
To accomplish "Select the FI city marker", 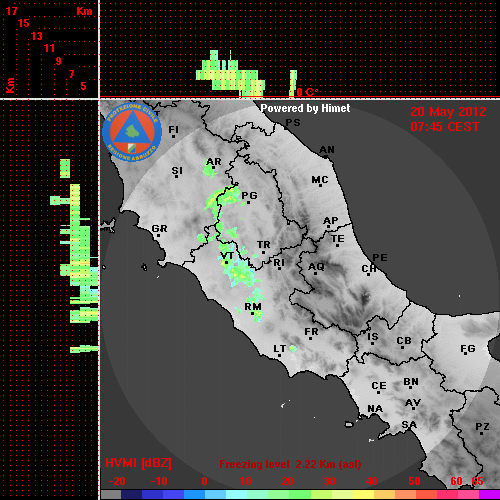I will pos(173,136).
